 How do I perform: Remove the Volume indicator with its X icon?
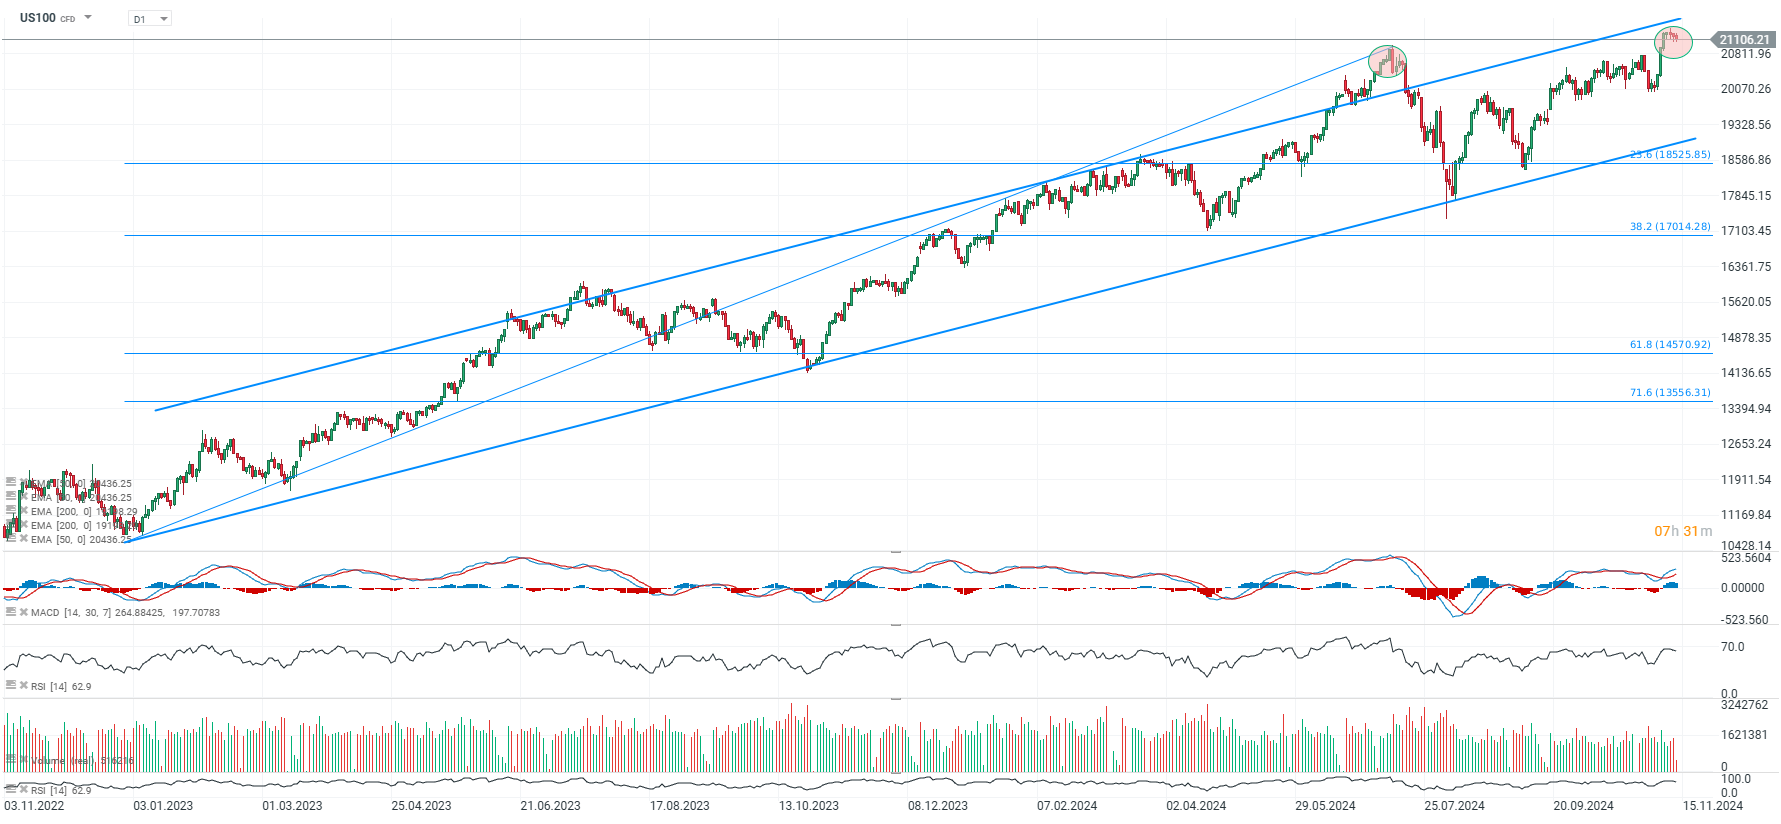24,761
